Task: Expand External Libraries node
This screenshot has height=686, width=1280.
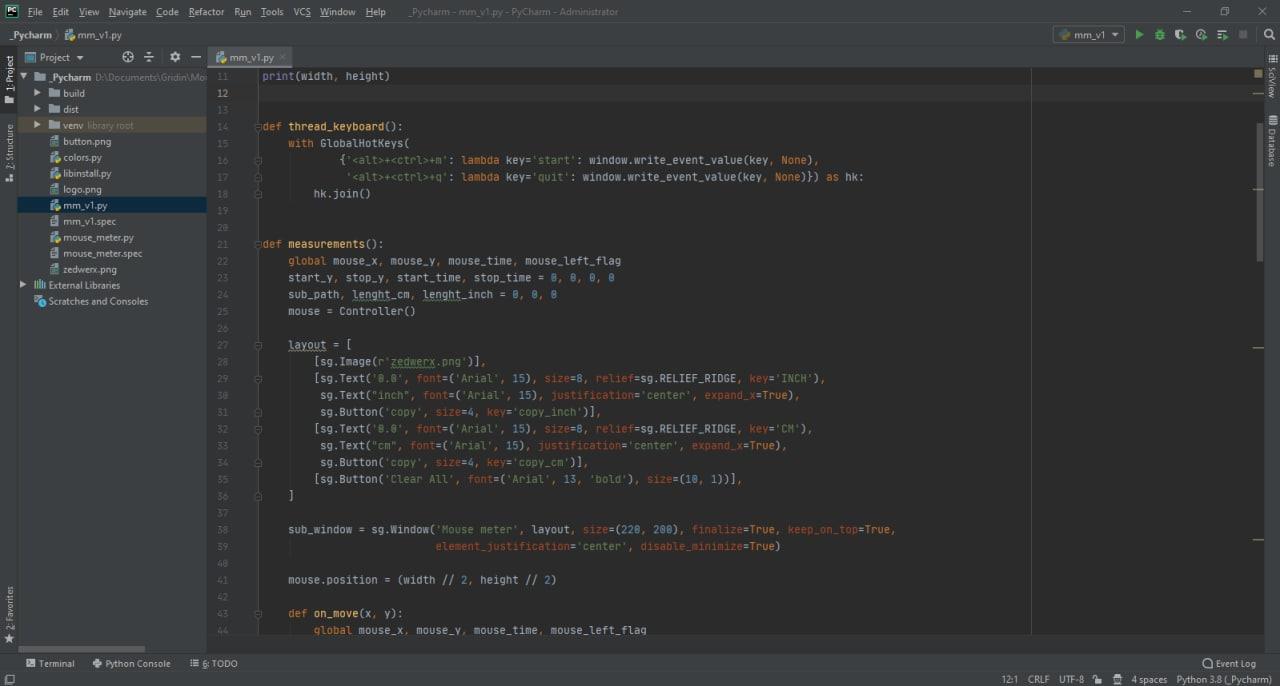Action: 24,285
